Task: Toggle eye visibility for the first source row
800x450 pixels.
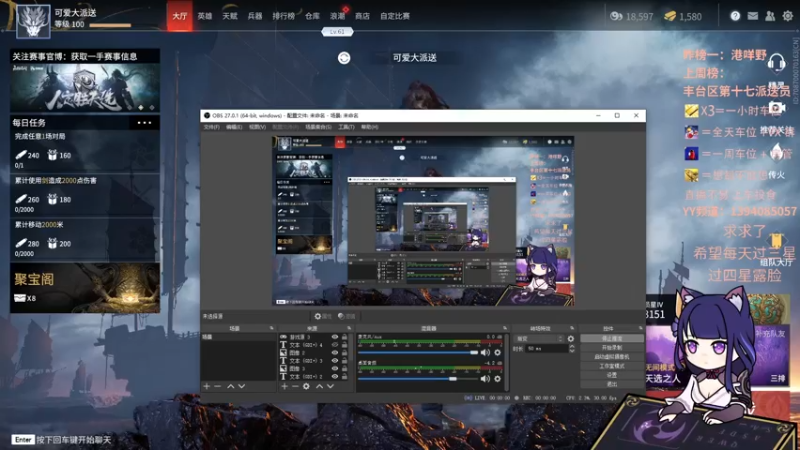Action: 335,337
